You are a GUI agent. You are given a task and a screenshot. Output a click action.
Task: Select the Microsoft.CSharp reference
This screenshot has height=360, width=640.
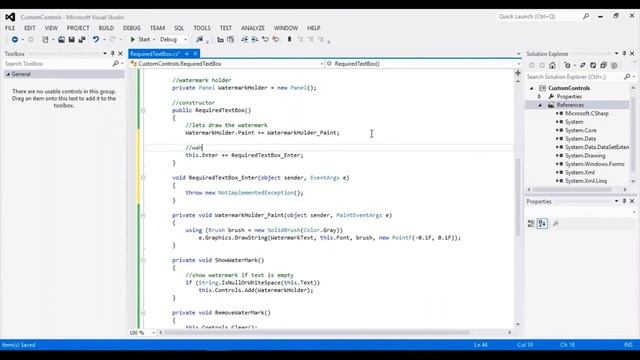[x=587, y=113]
